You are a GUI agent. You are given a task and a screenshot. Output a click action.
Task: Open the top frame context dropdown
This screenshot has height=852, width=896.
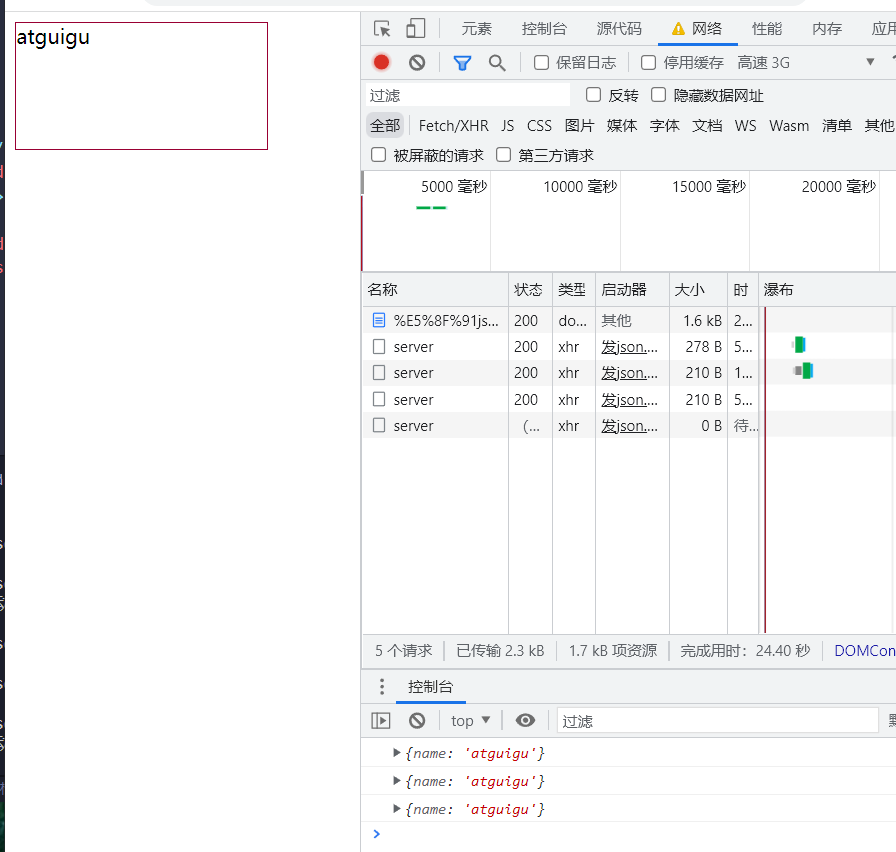click(470, 720)
